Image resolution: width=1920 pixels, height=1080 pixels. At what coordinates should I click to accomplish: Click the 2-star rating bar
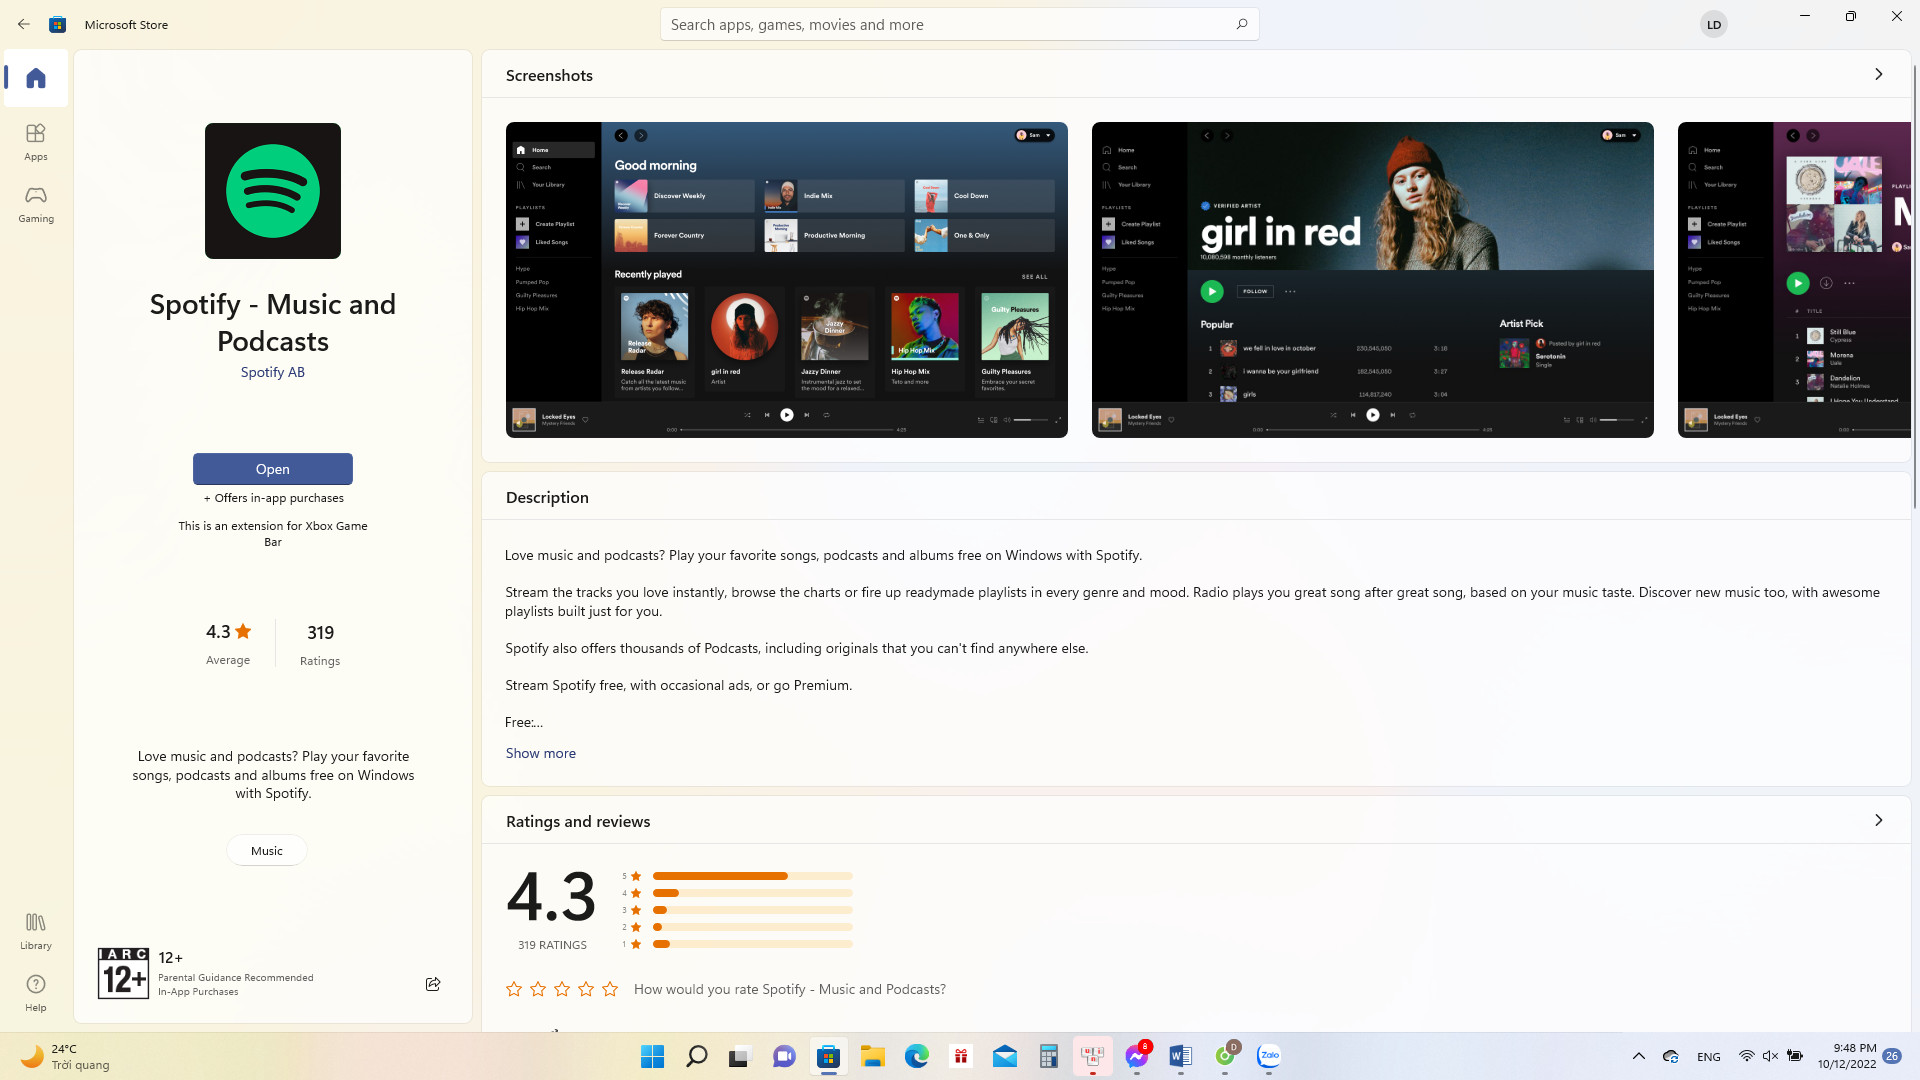pyautogui.click(x=752, y=927)
